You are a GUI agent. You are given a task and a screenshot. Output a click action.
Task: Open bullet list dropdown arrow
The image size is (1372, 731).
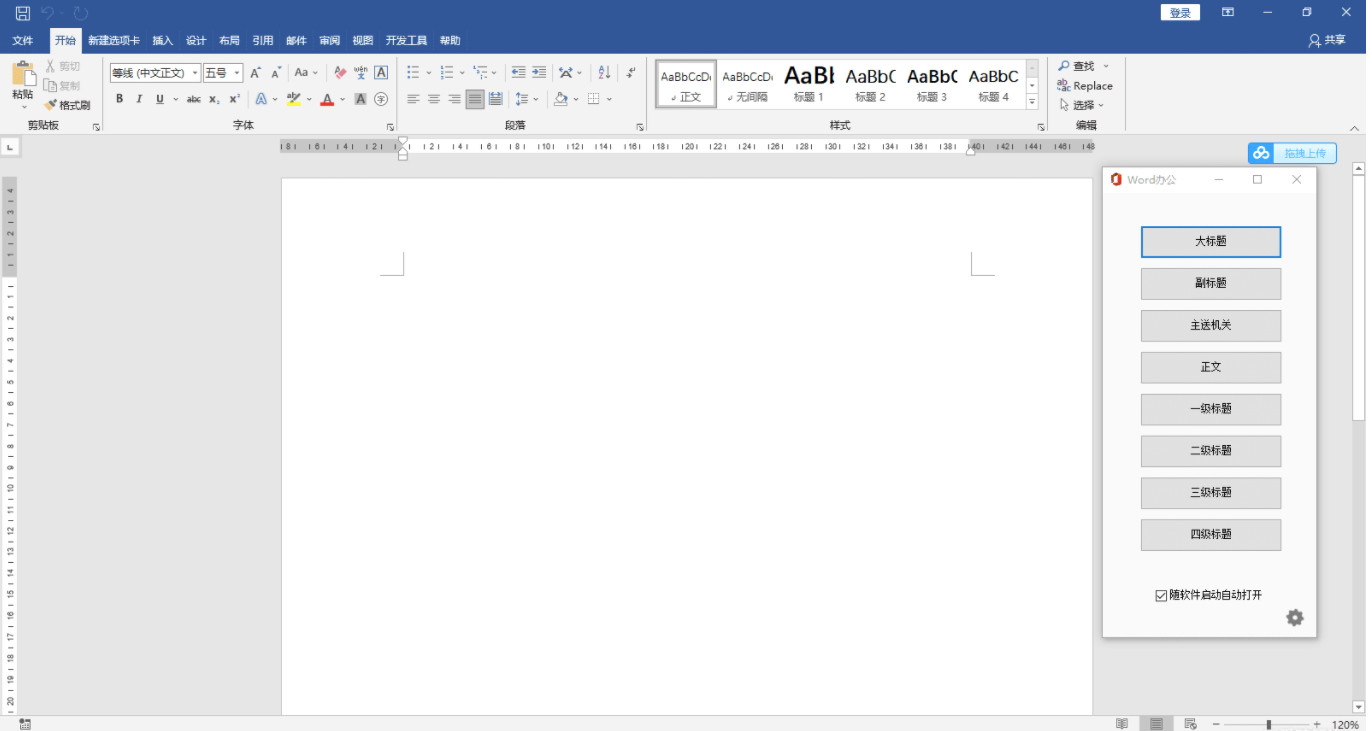[x=429, y=73]
